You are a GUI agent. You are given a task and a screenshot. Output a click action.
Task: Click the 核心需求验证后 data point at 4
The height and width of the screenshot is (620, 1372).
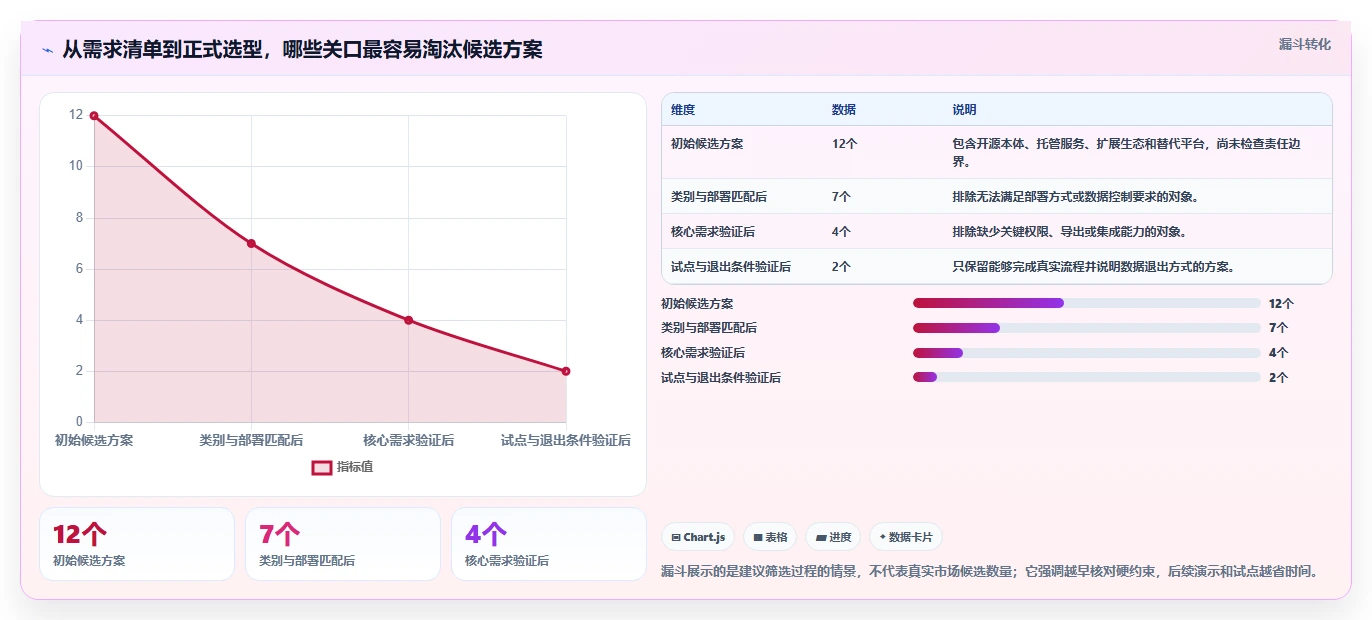408,320
